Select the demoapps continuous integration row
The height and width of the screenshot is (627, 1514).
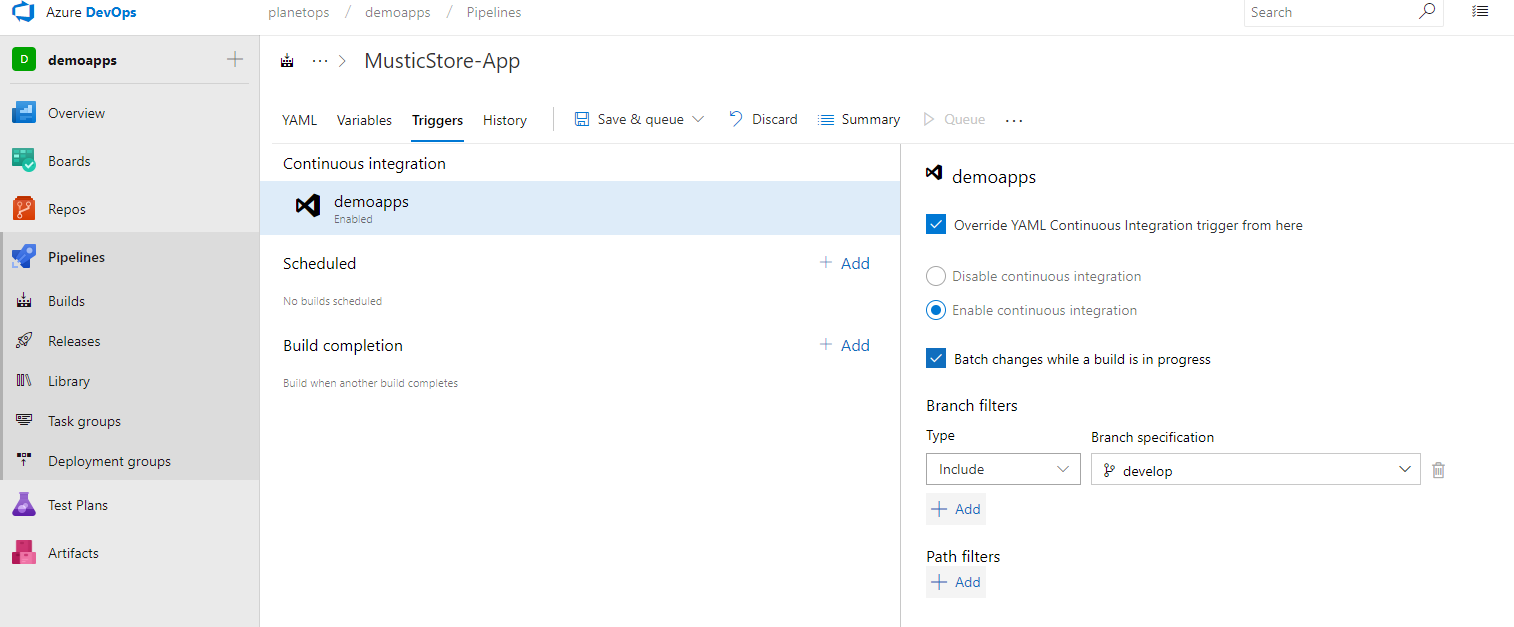coord(580,208)
